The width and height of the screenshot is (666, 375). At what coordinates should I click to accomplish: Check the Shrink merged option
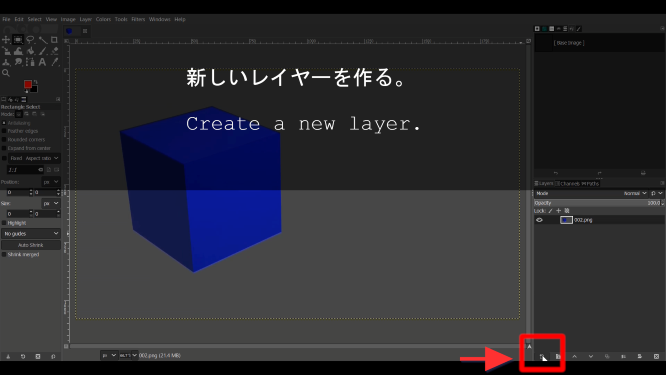click(x=4, y=254)
